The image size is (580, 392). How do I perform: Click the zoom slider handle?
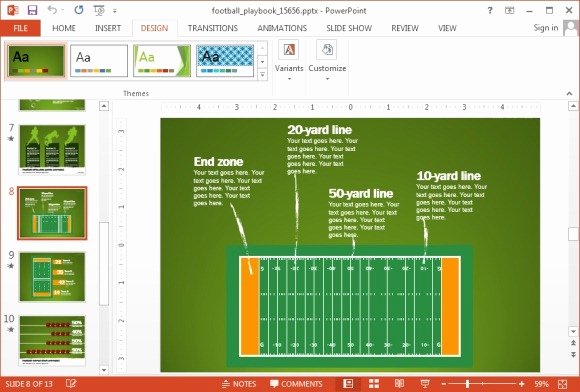[x=468, y=384]
